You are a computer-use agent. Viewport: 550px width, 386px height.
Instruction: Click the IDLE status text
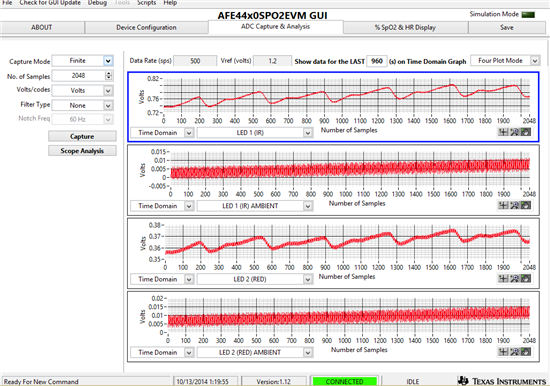412,381
